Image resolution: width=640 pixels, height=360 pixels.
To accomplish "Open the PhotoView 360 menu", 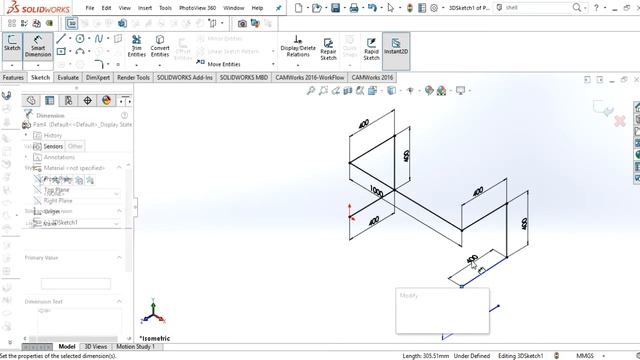I will click(x=198, y=8).
